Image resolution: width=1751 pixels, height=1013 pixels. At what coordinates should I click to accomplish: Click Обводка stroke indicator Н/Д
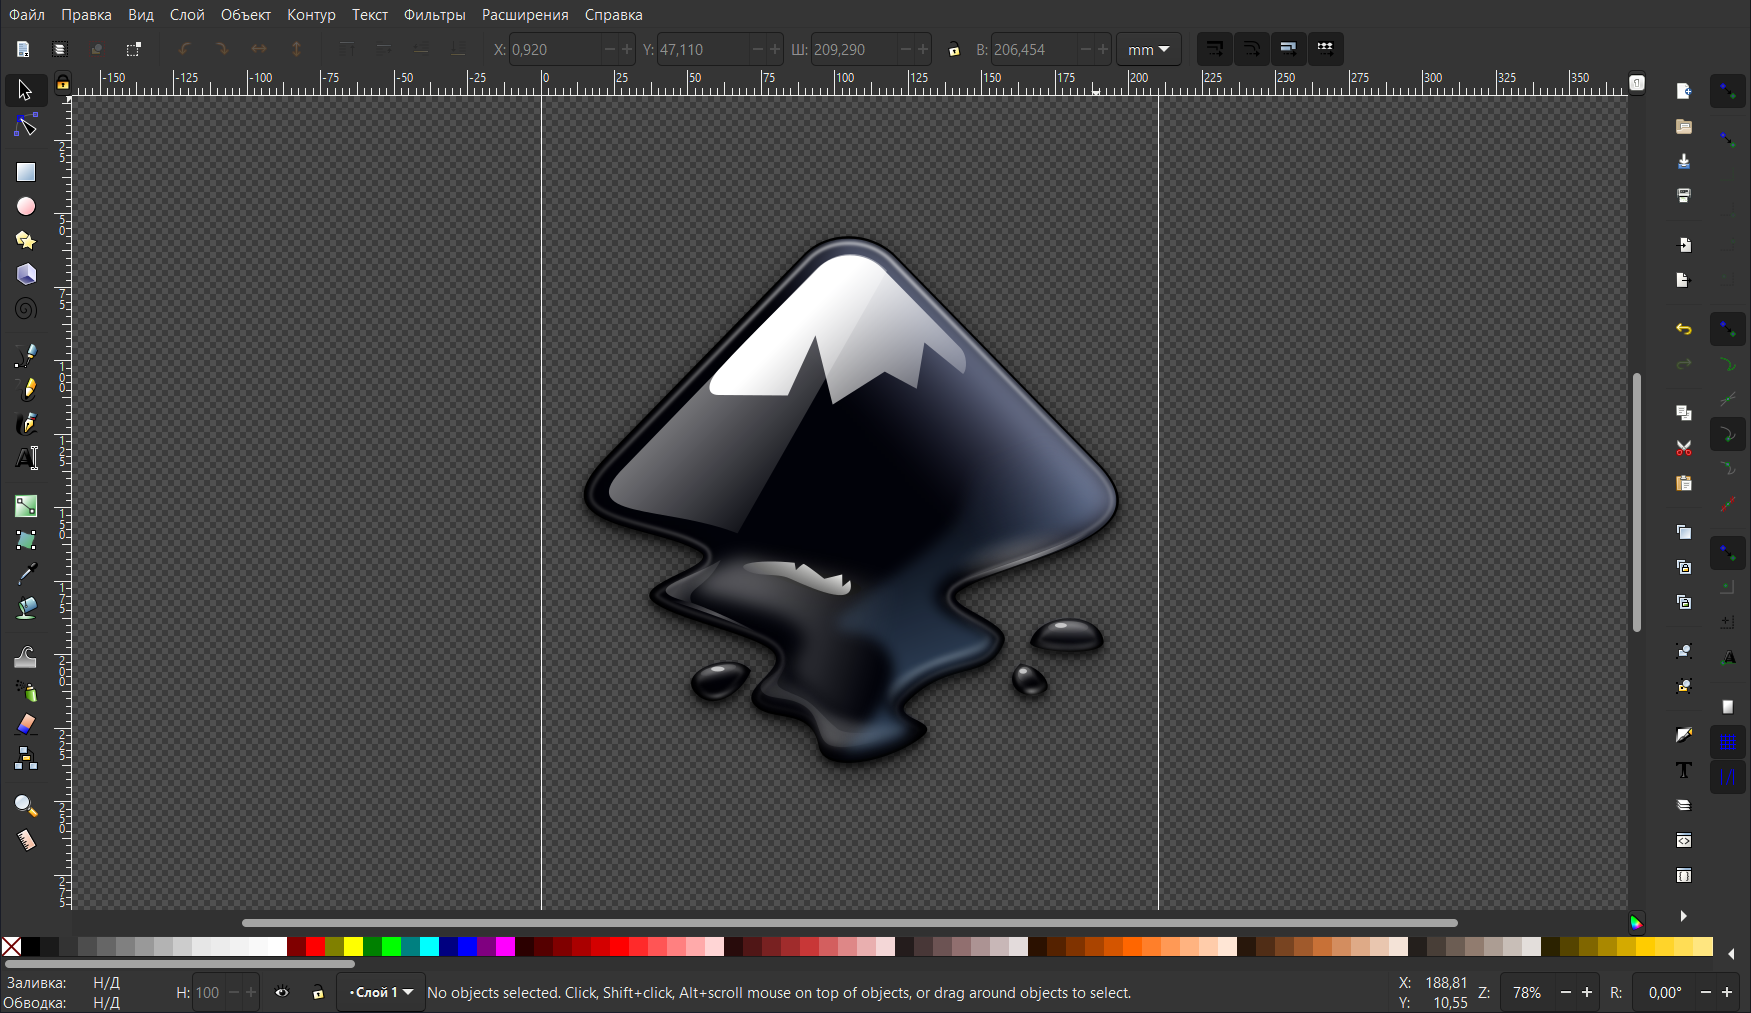point(106,1003)
